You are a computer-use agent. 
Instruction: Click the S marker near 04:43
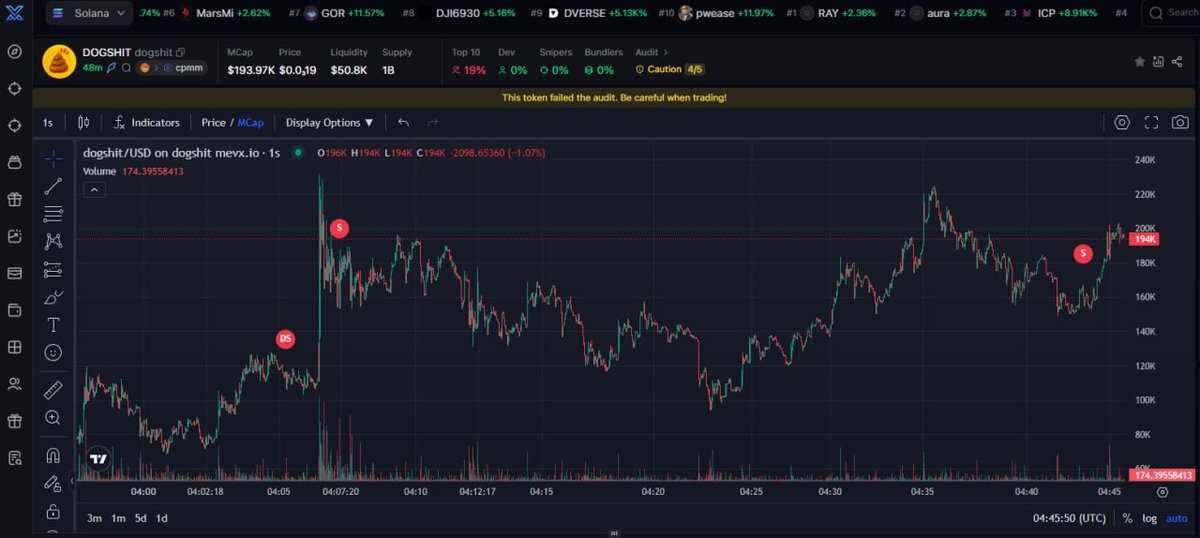coord(1083,254)
